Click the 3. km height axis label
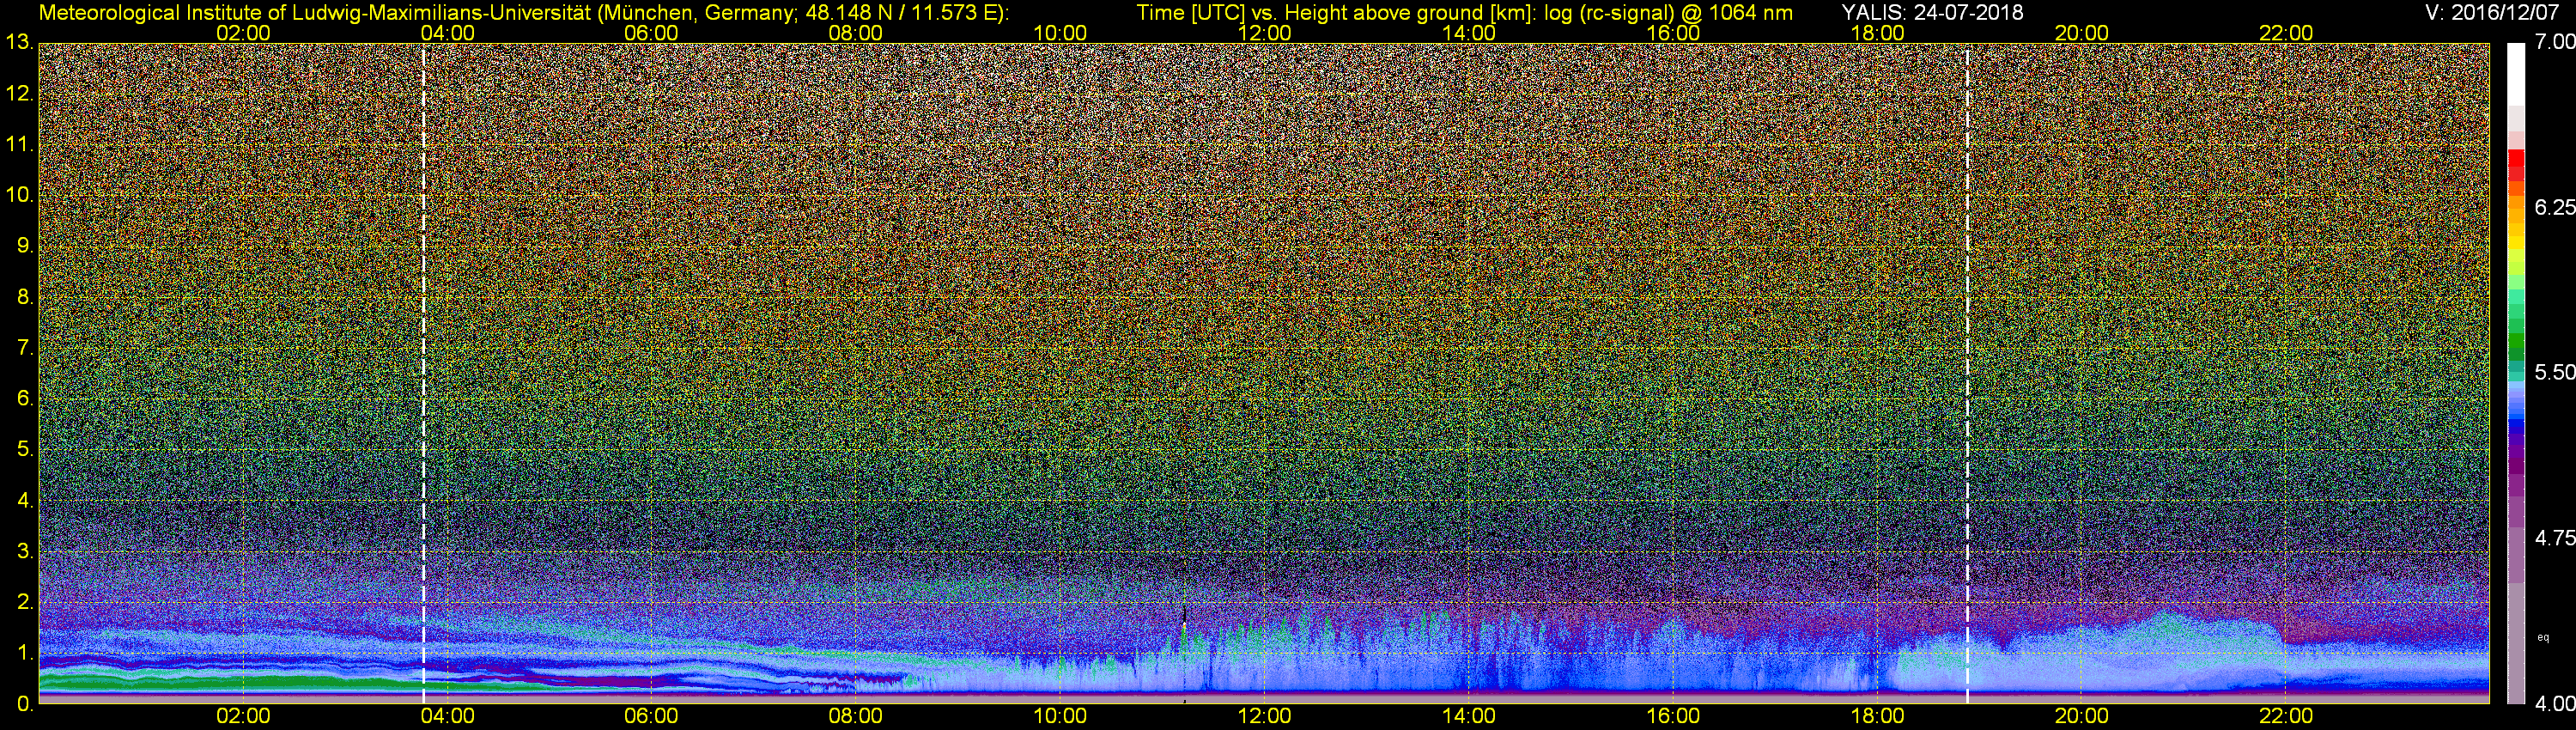Screen dimensions: 2576x730 [x=25, y=552]
